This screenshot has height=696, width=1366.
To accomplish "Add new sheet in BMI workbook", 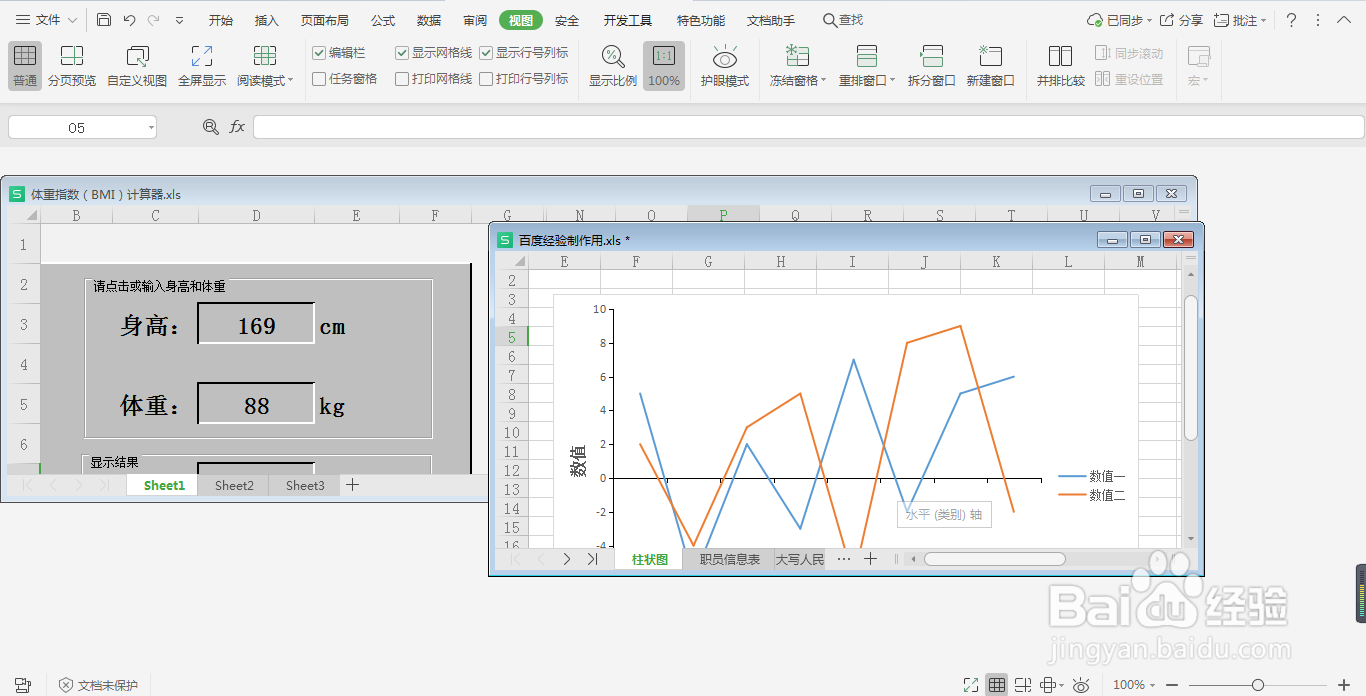I will click(352, 485).
